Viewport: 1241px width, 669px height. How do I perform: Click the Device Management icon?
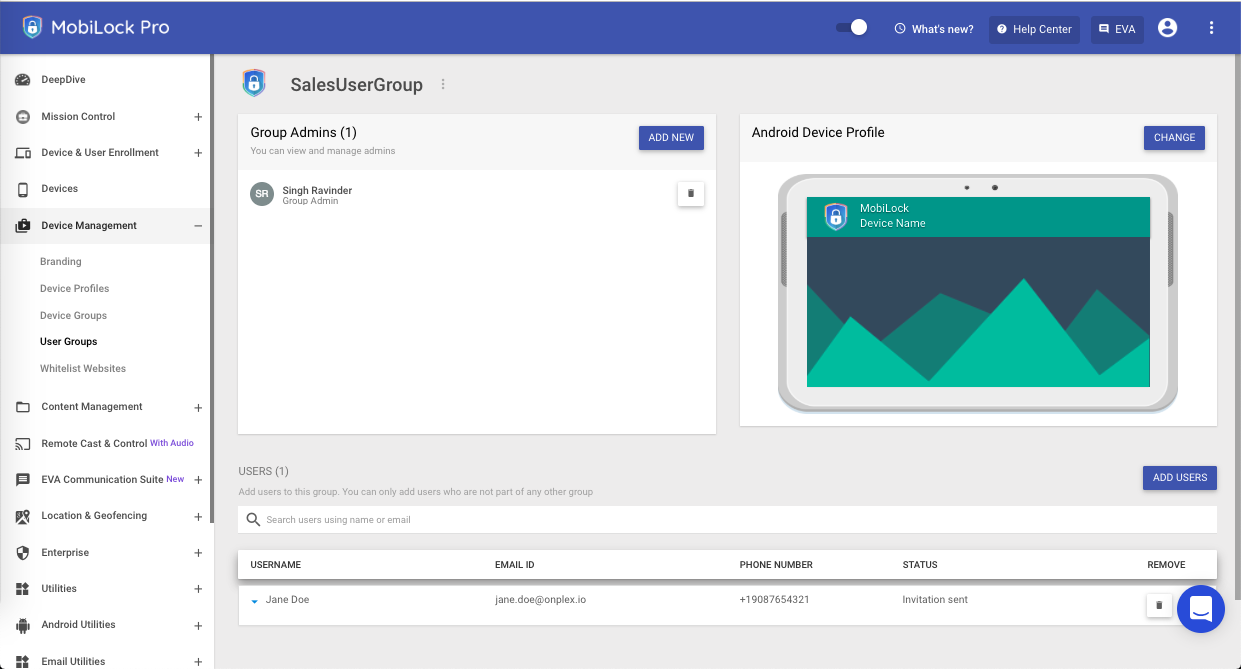pos(22,226)
